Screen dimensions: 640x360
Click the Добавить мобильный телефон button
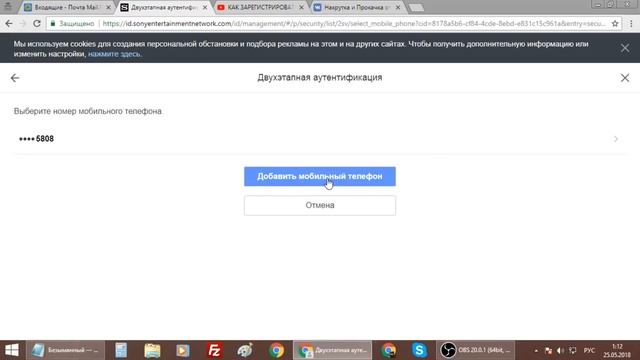point(320,176)
